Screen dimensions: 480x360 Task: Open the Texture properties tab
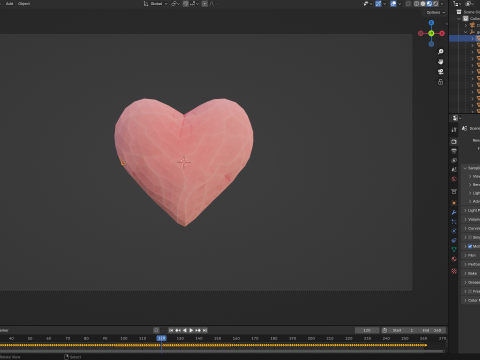[x=454, y=271]
